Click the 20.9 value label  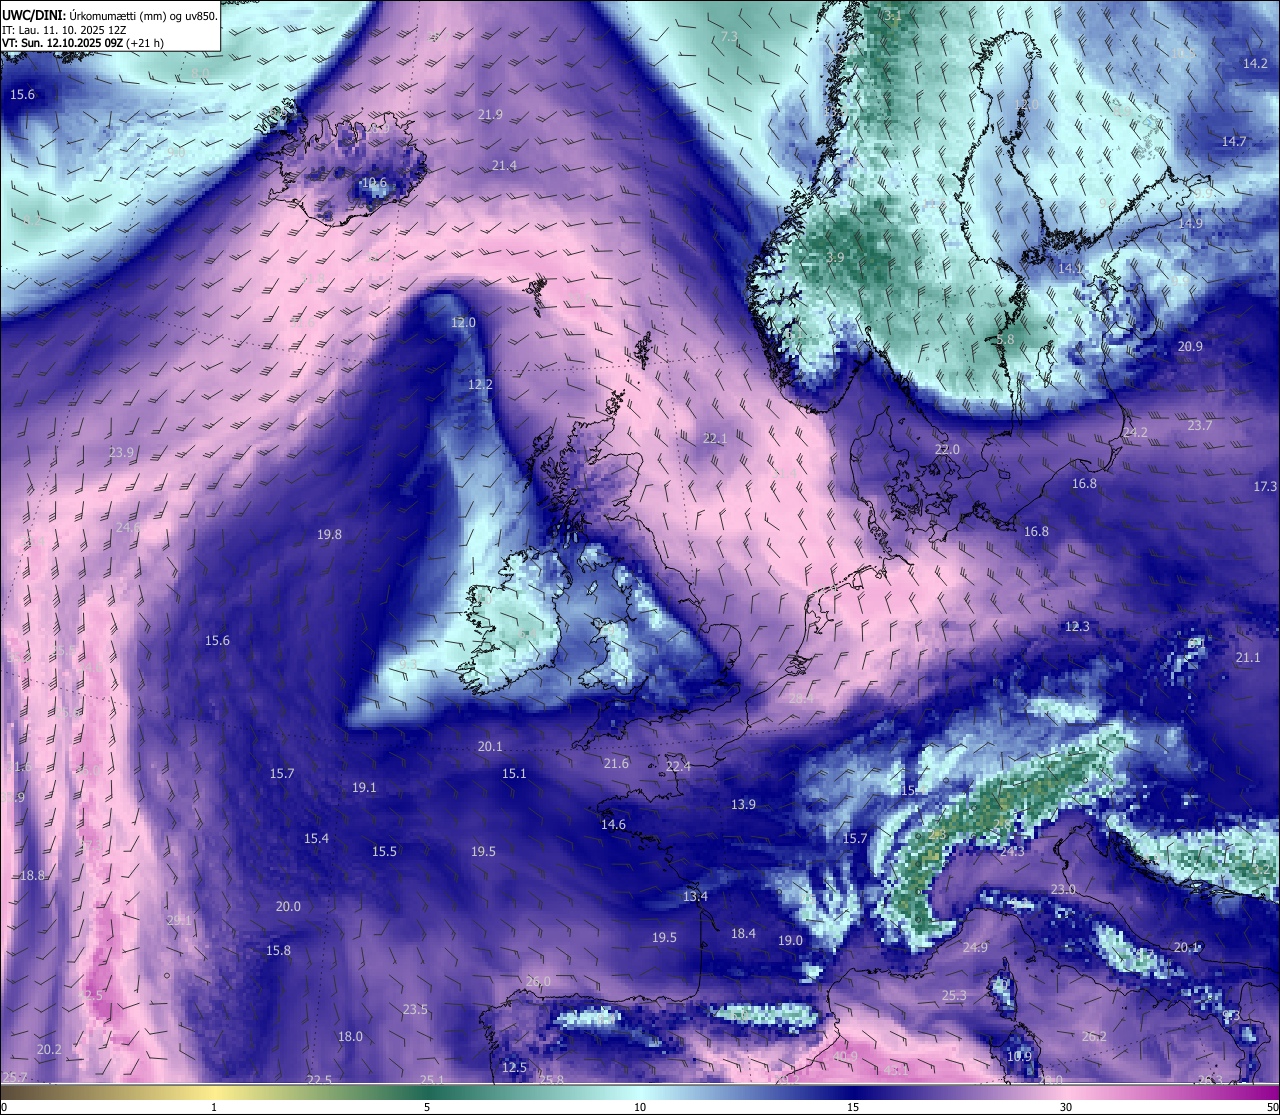(x=1190, y=347)
